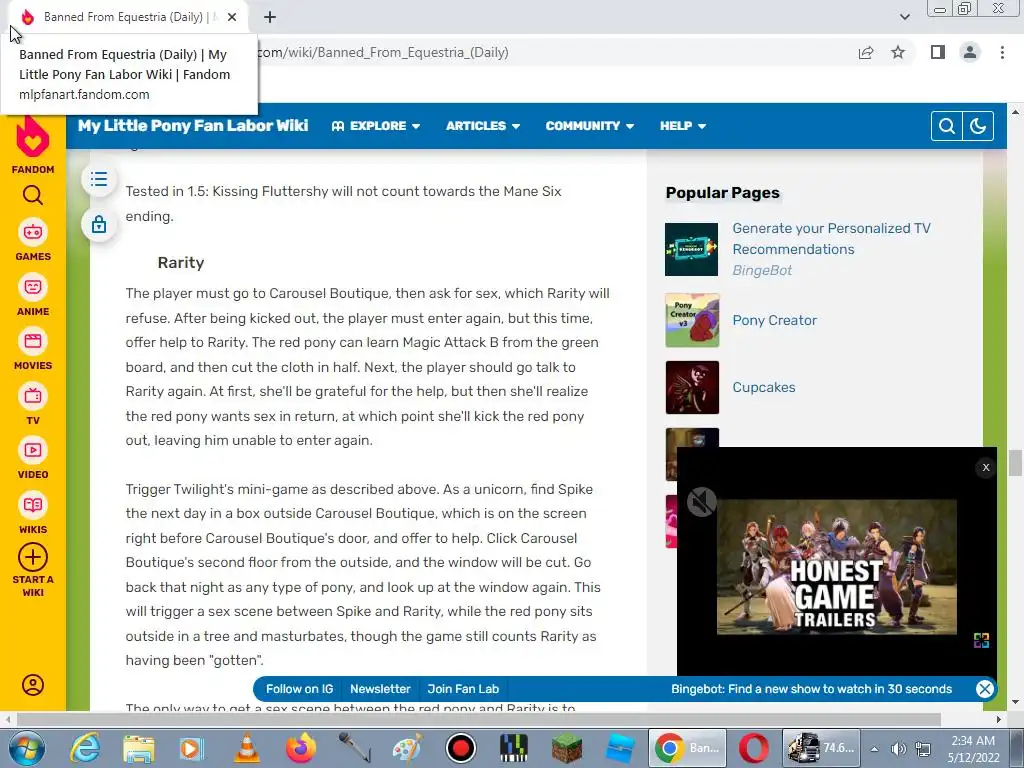This screenshot has width=1024, height=768.
Task: Open Generate your Personalized TV Recommendations link
Action: (x=831, y=238)
